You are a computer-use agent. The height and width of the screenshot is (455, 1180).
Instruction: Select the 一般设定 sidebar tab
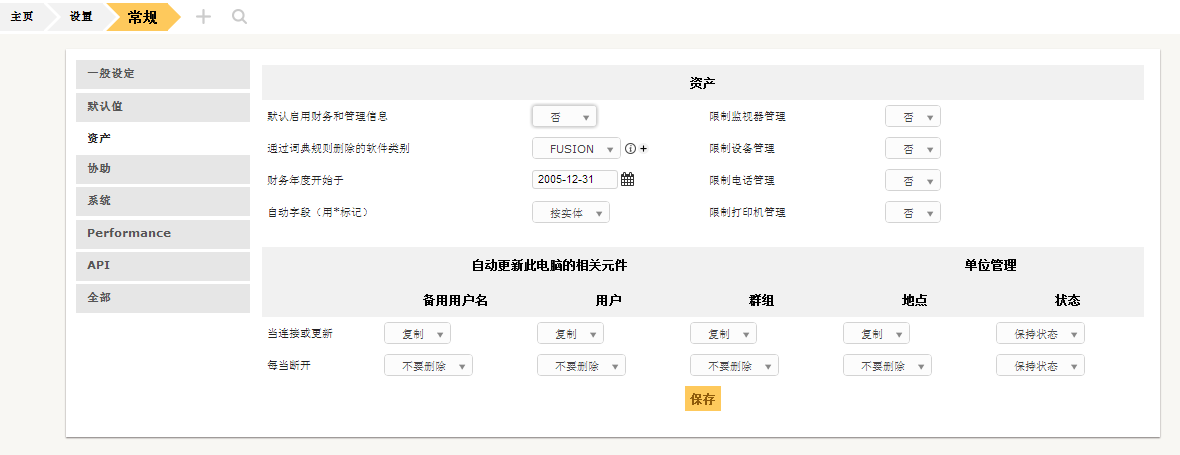click(x=162, y=74)
